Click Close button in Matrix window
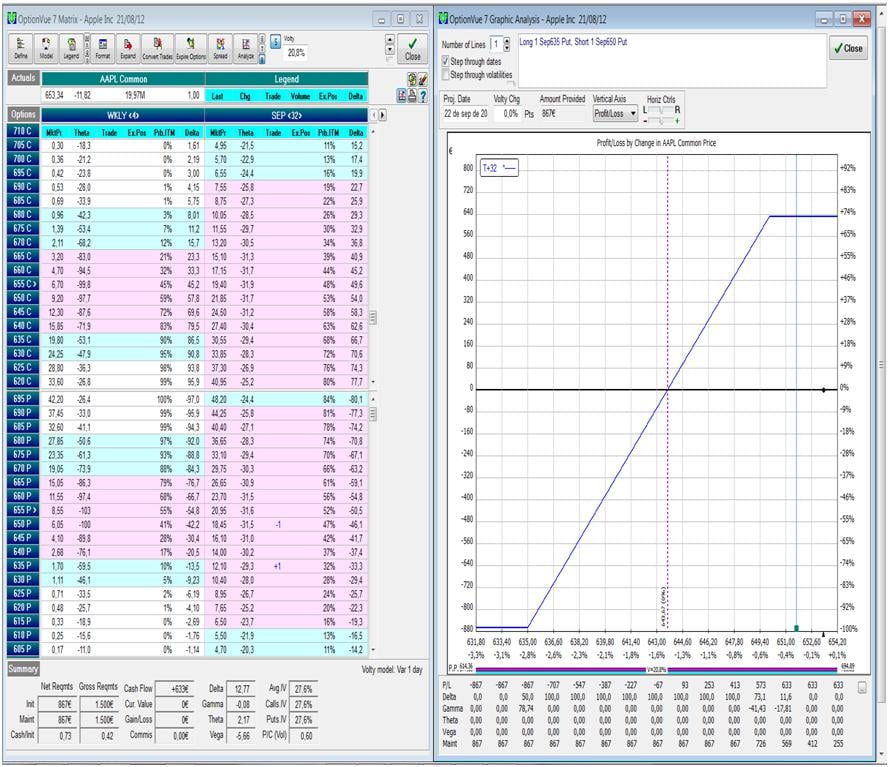The image size is (889, 767). tap(412, 48)
